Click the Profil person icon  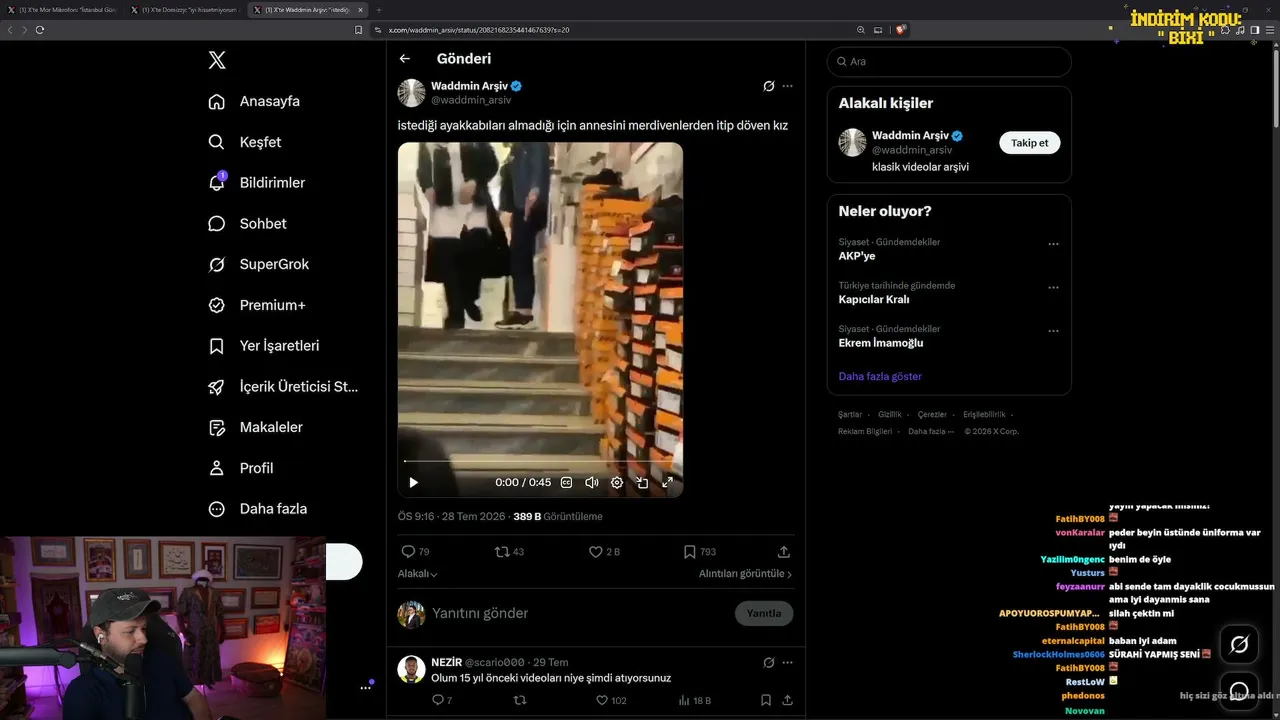pyautogui.click(x=216, y=468)
